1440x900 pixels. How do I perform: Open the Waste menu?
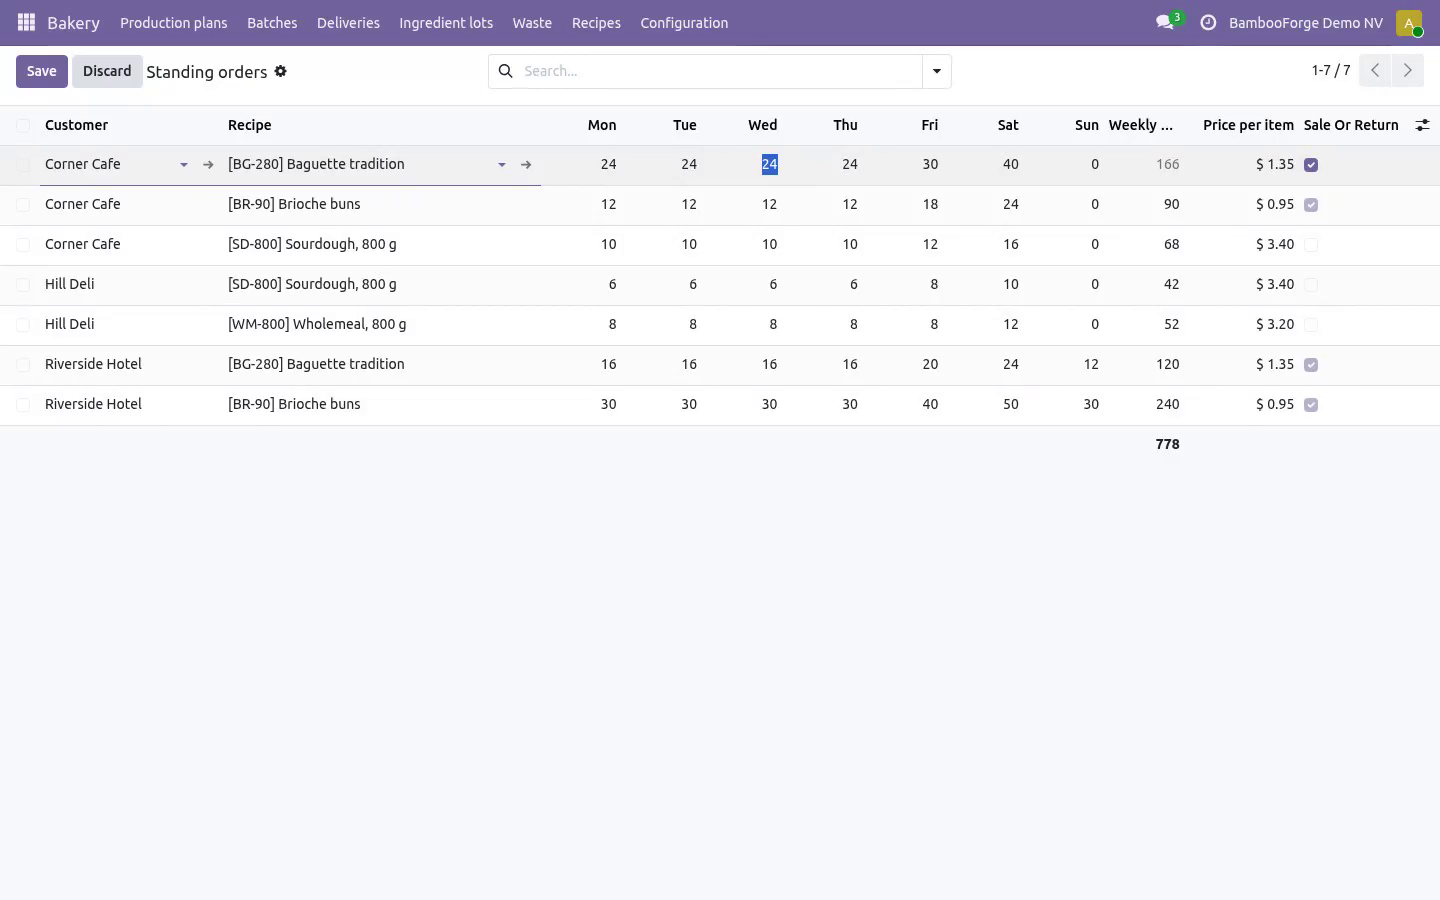tap(532, 23)
